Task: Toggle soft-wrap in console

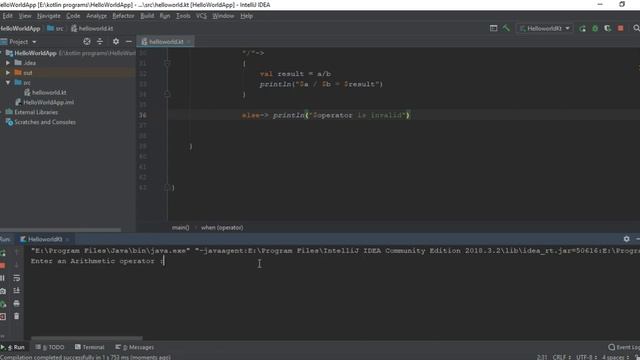Action: point(16,278)
